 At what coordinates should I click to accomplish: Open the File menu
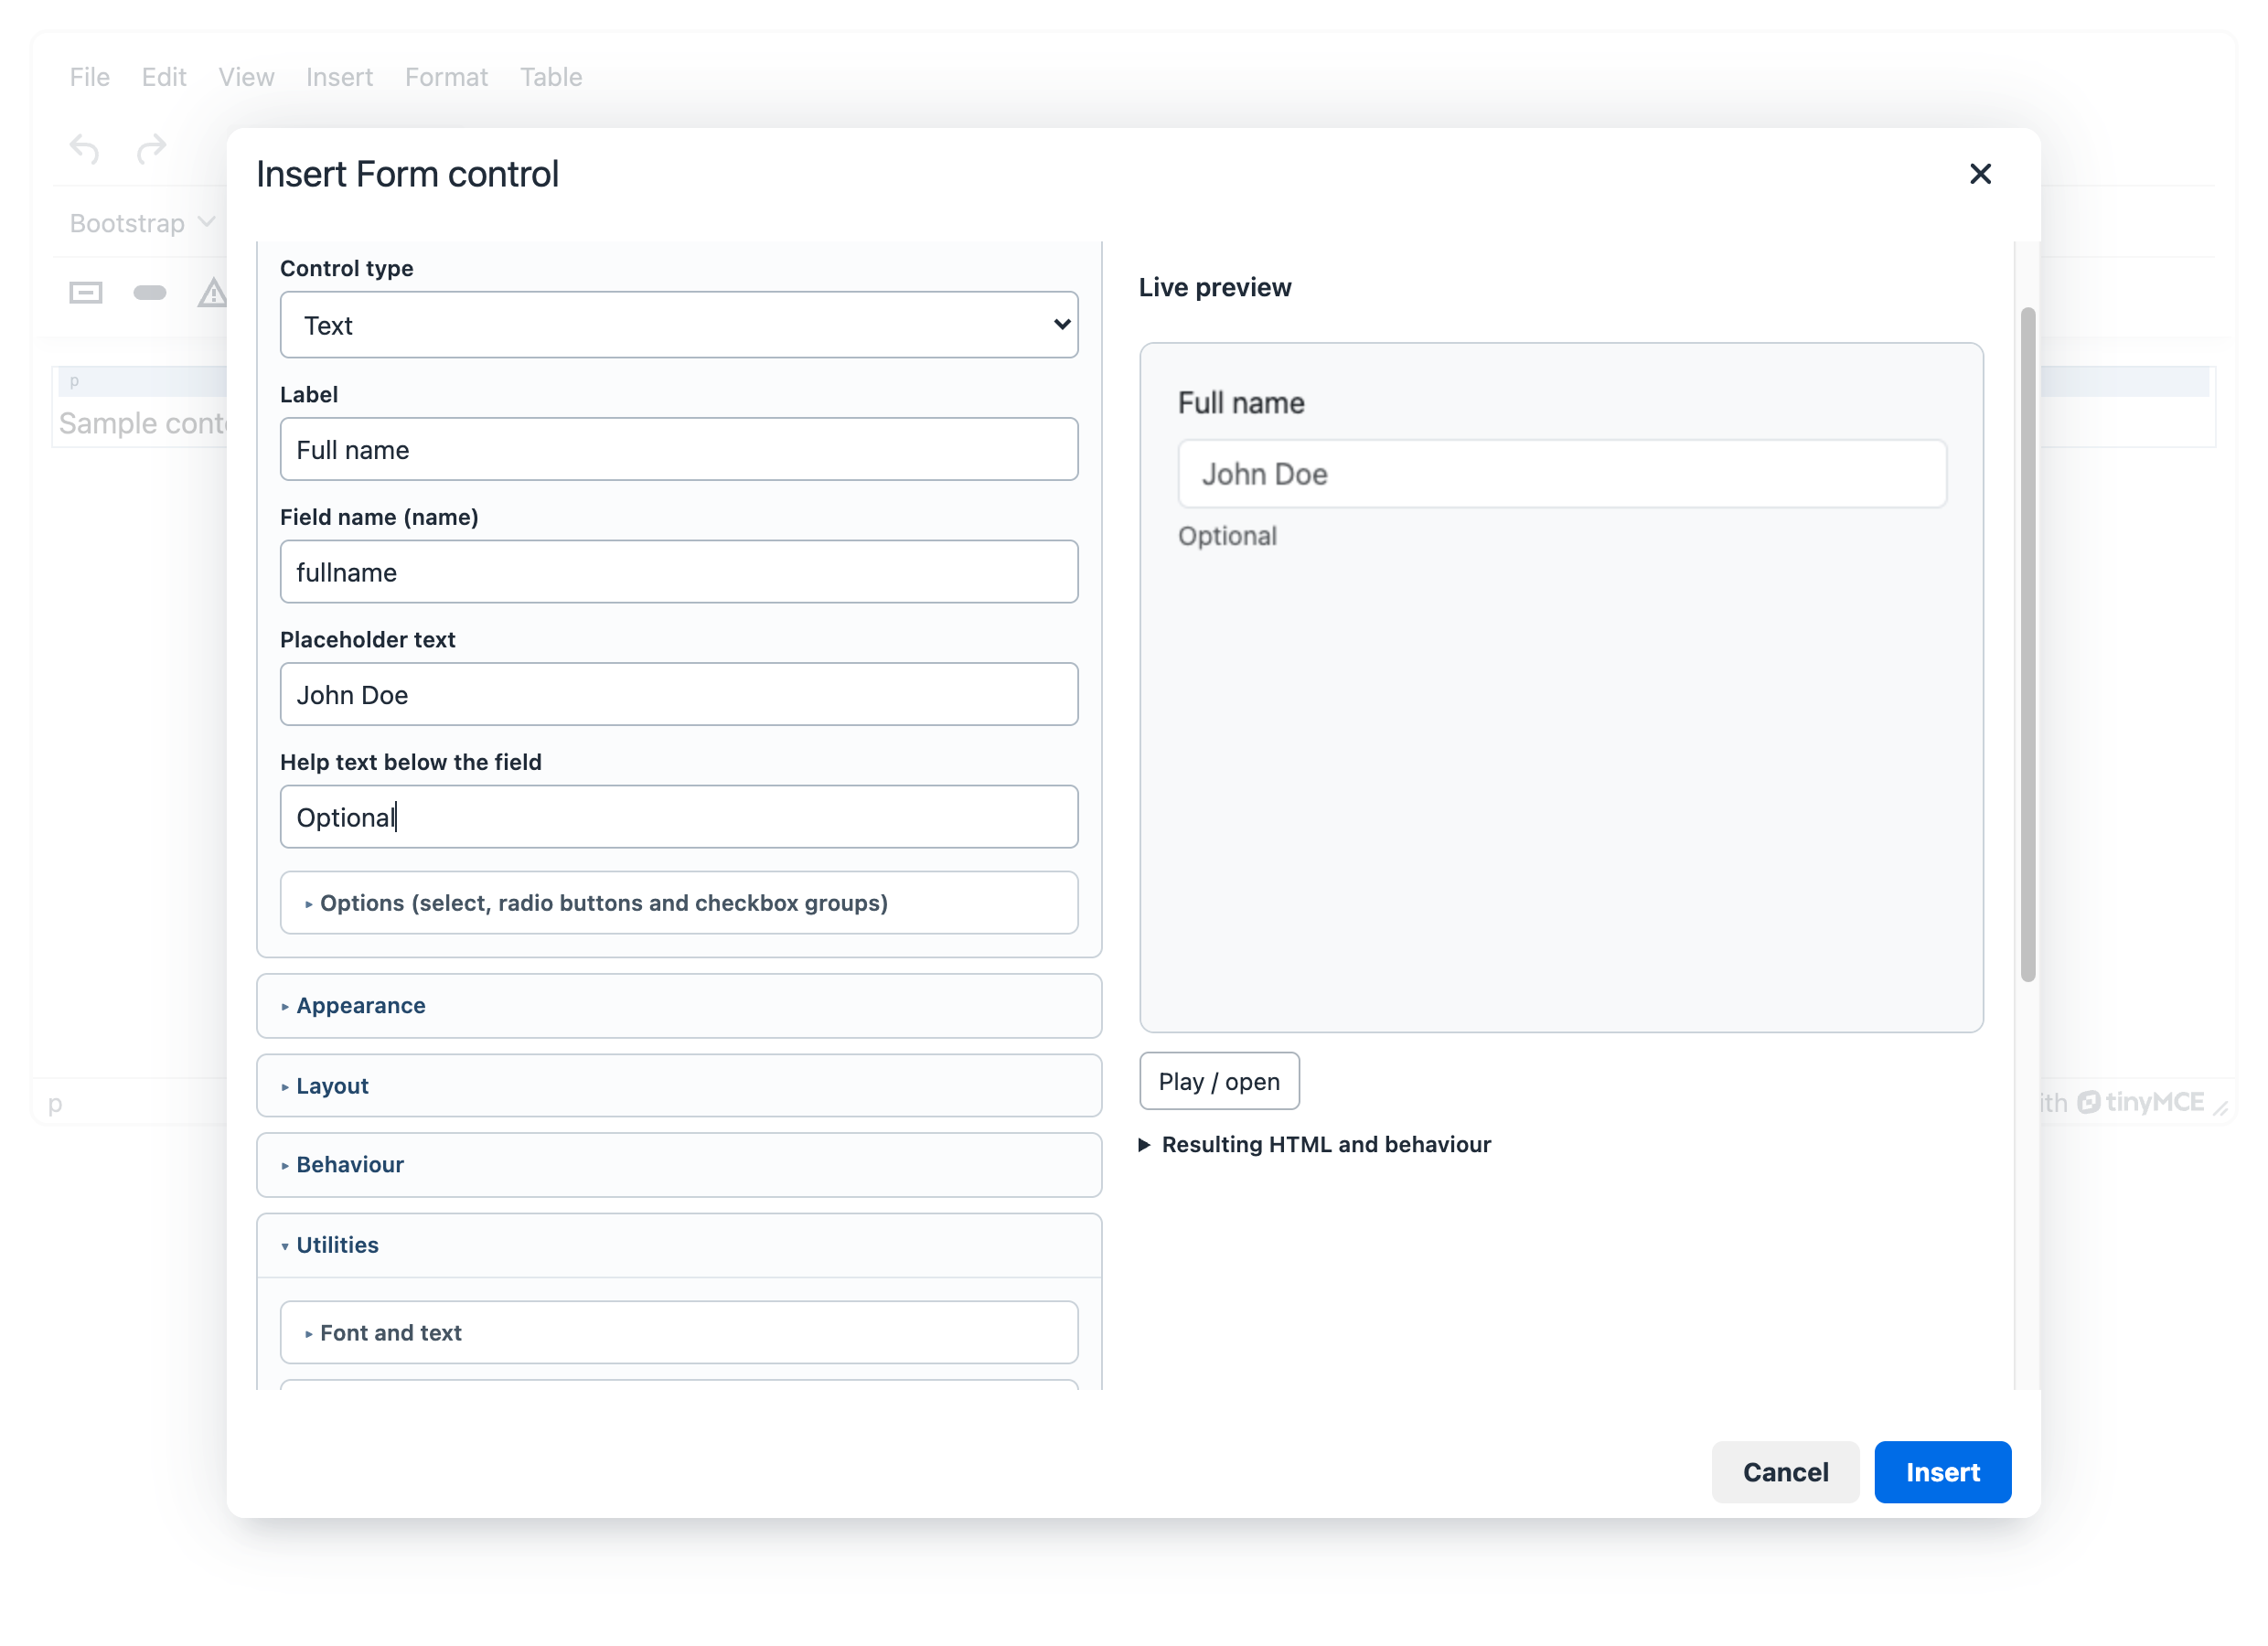[x=90, y=77]
